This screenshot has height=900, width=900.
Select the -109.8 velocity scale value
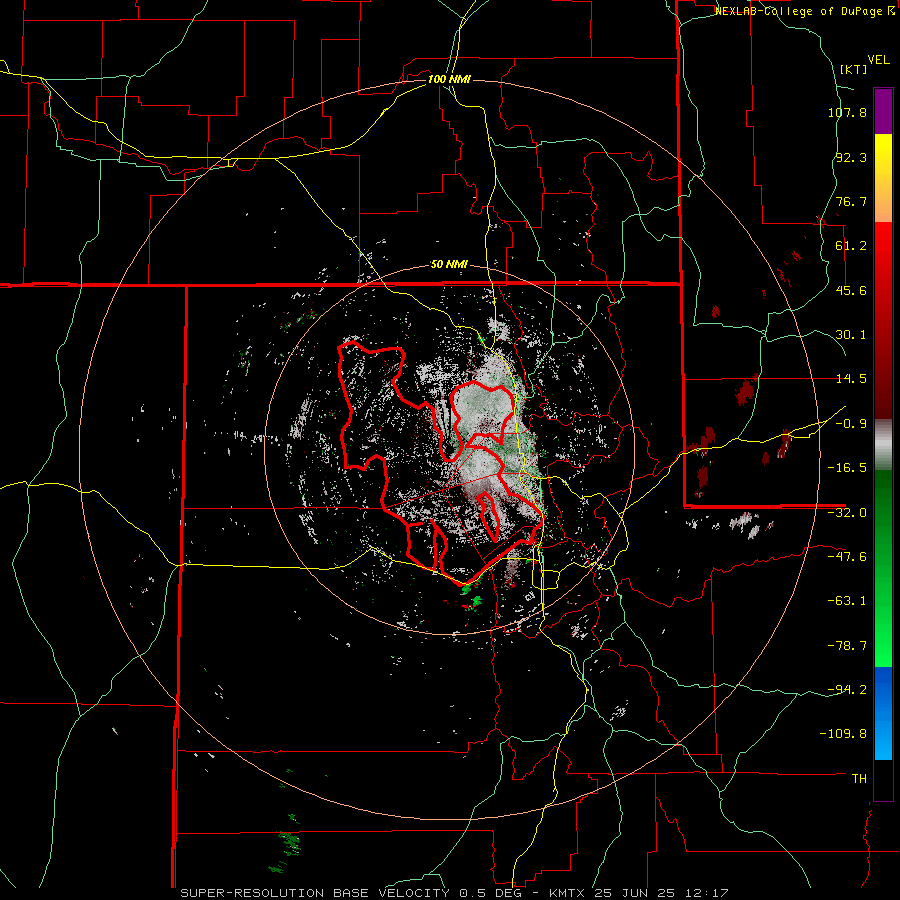(843, 734)
